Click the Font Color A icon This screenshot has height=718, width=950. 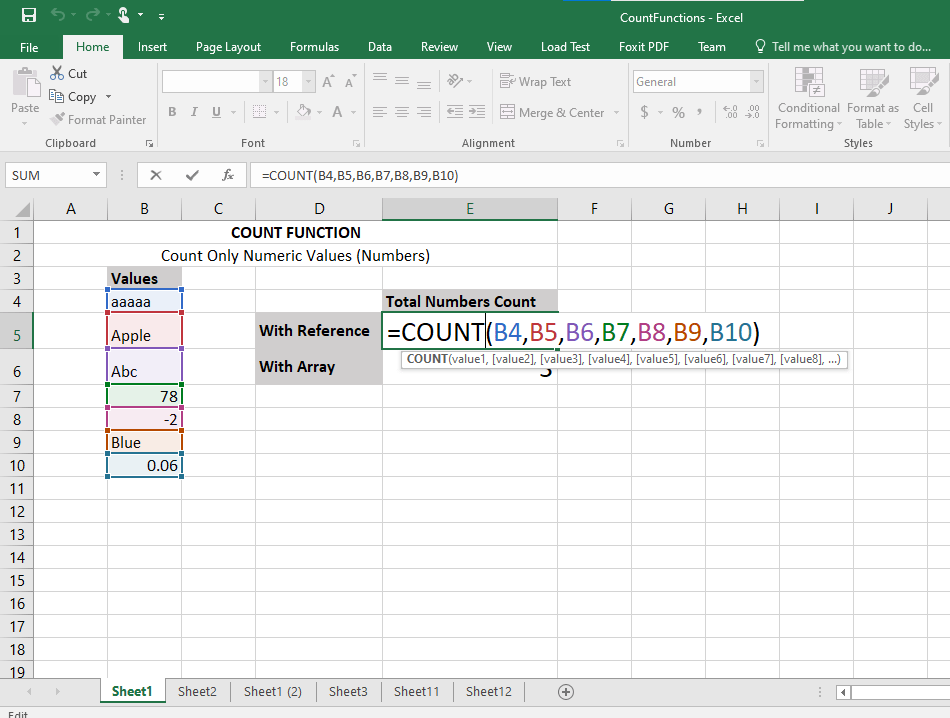pos(337,112)
